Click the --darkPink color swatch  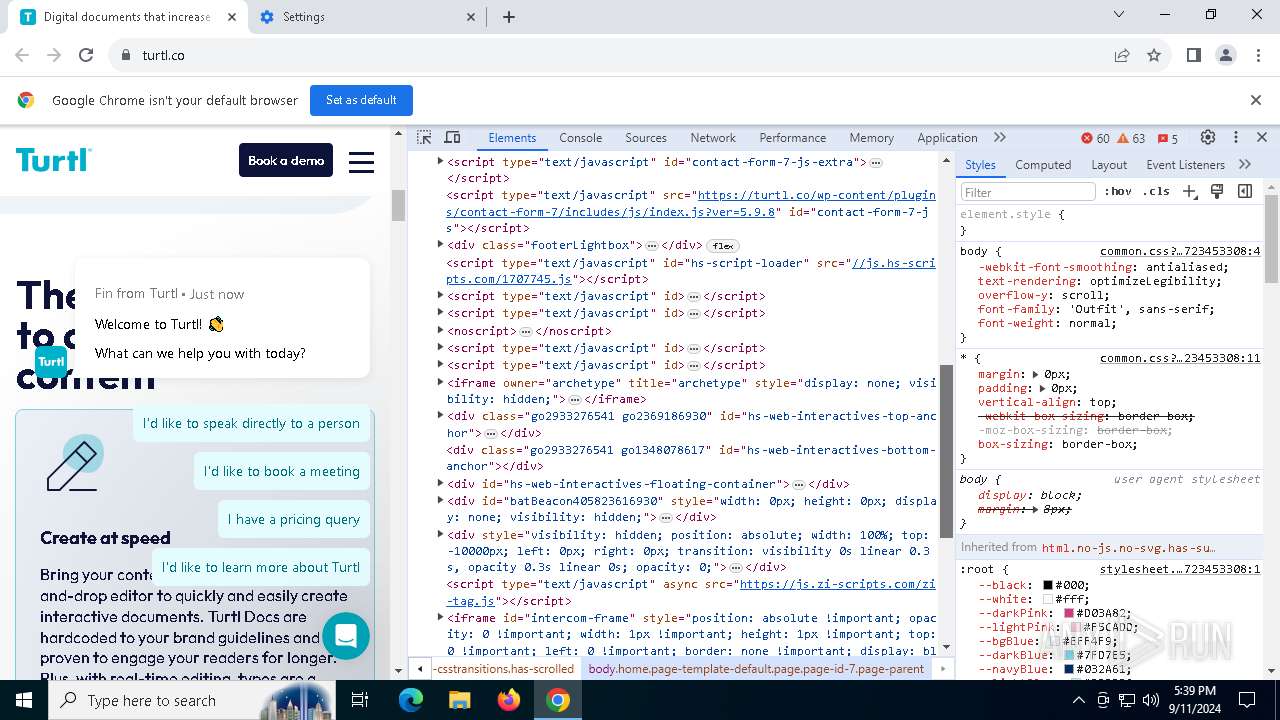point(1069,613)
